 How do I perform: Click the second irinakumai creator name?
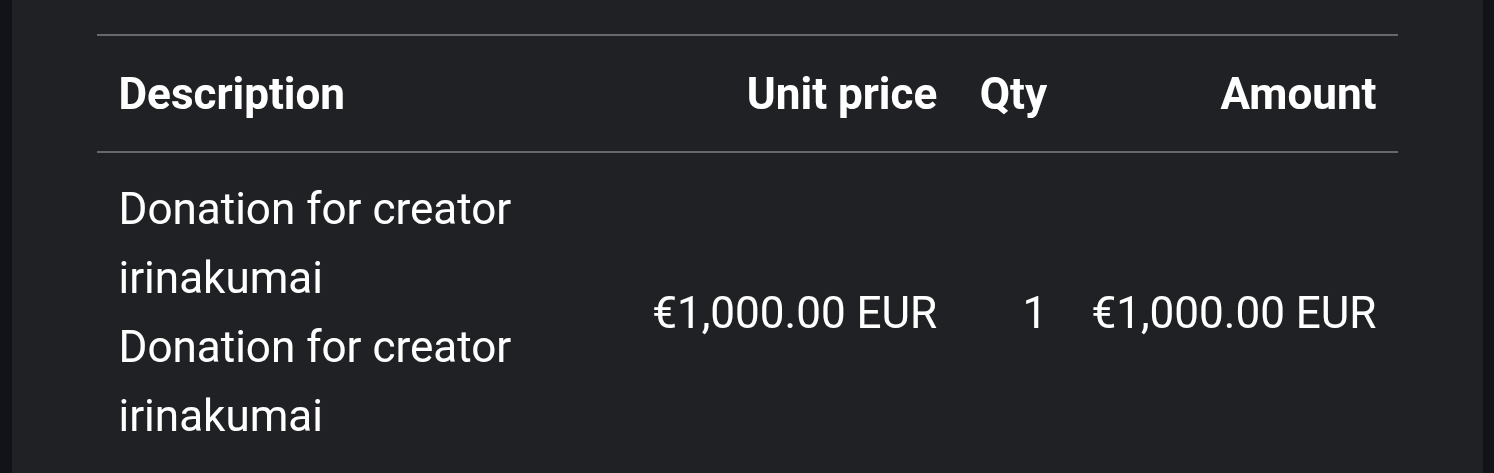click(220, 415)
